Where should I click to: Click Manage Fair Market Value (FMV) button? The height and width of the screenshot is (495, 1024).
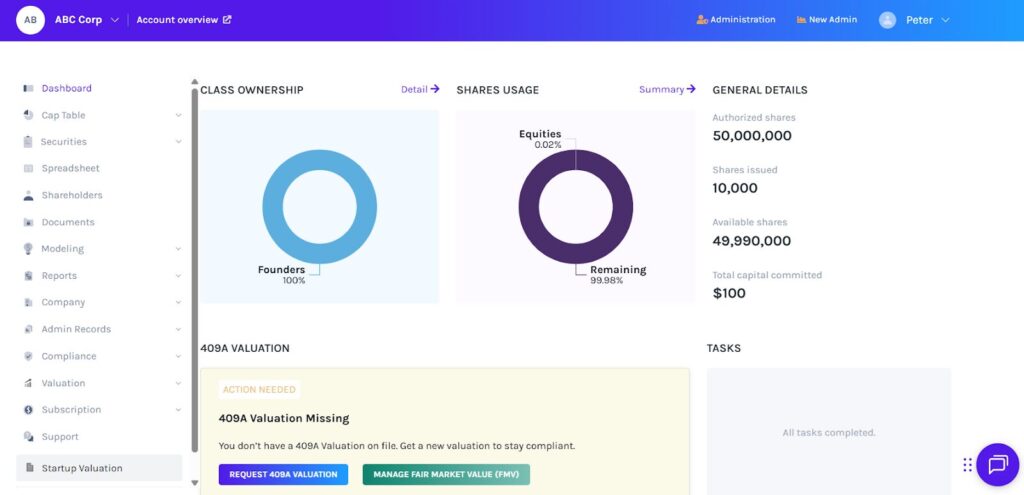pos(445,474)
